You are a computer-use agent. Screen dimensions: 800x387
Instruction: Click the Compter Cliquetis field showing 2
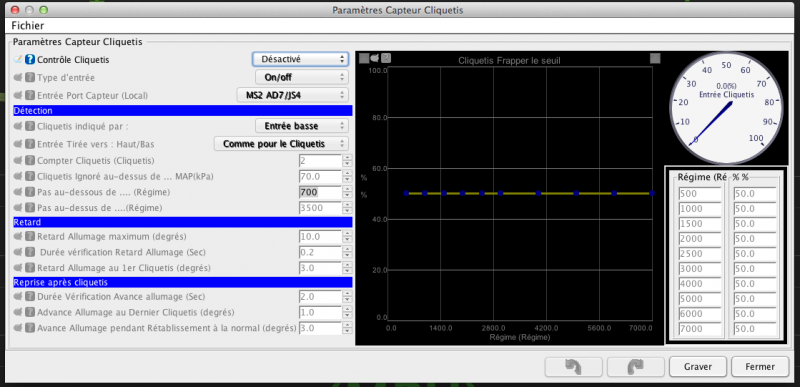tap(320, 161)
